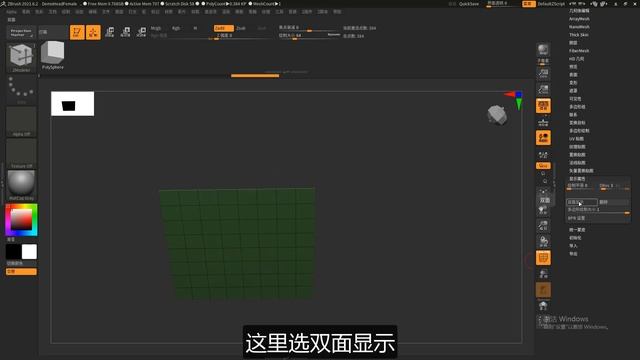Select the Scale transform tool
This screenshot has width=640, height=360.
coord(125,32)
